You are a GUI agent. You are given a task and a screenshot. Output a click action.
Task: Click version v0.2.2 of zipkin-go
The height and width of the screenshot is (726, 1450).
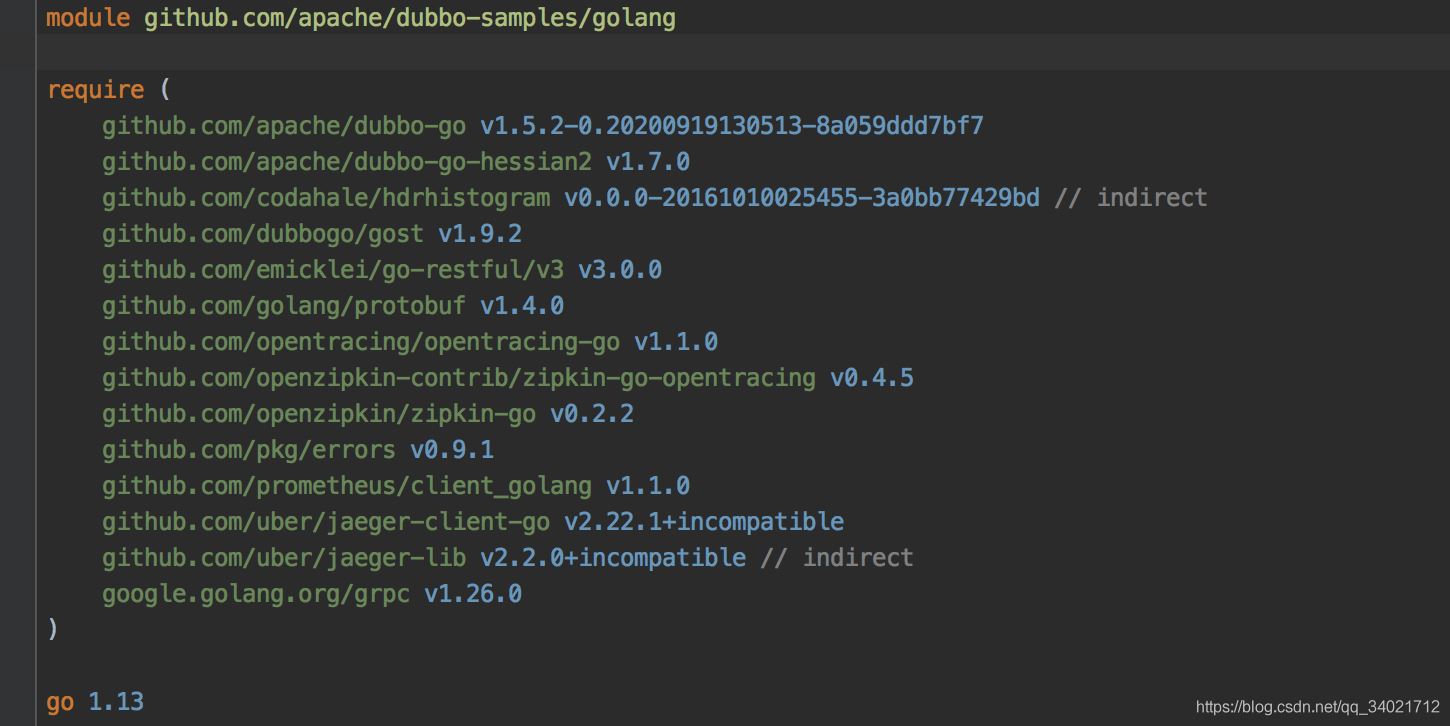point(591,414)
